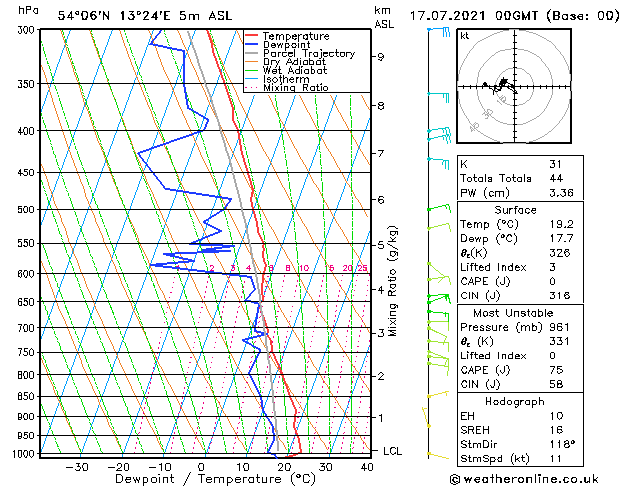The height and width of the screenshot is (486, 629).
Task: Click the 'Surface' section heading
Action: (515, 210)
